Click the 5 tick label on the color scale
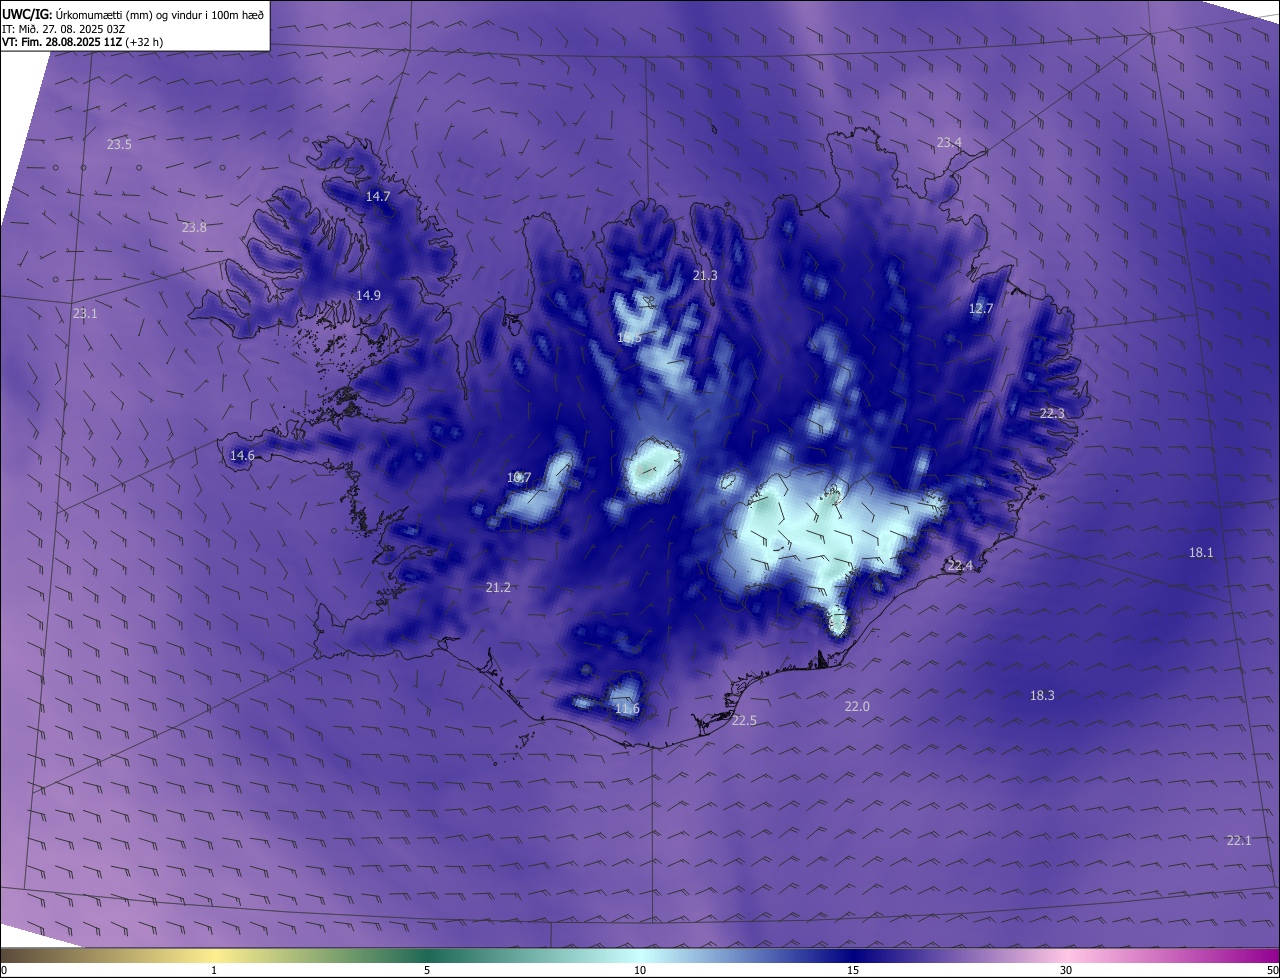 (427, 971)
